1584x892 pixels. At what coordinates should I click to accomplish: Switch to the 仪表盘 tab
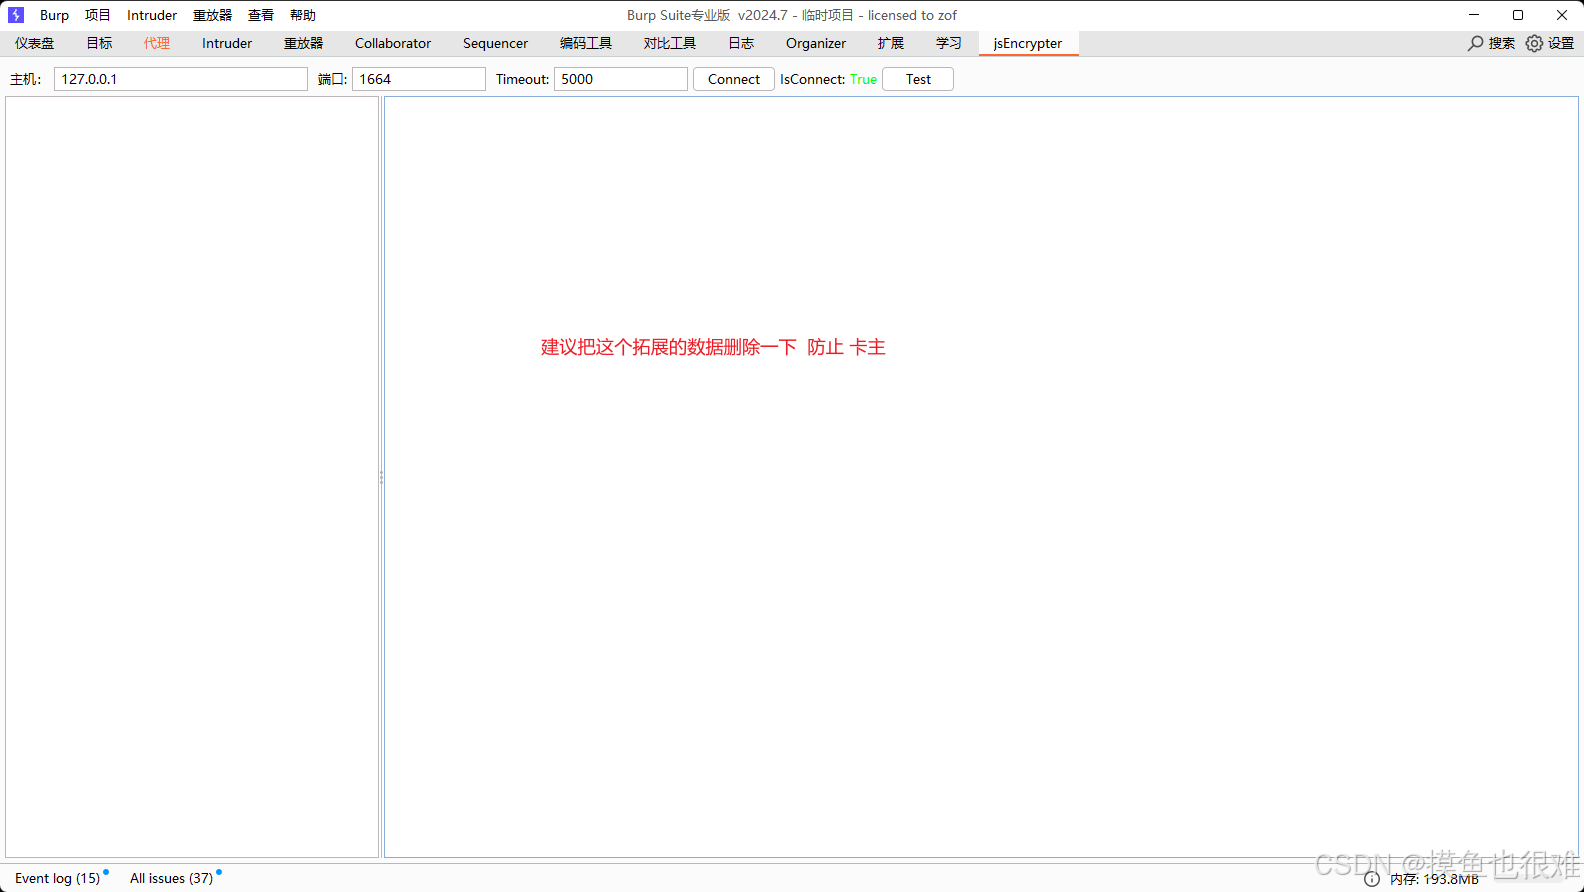point(35,43)
